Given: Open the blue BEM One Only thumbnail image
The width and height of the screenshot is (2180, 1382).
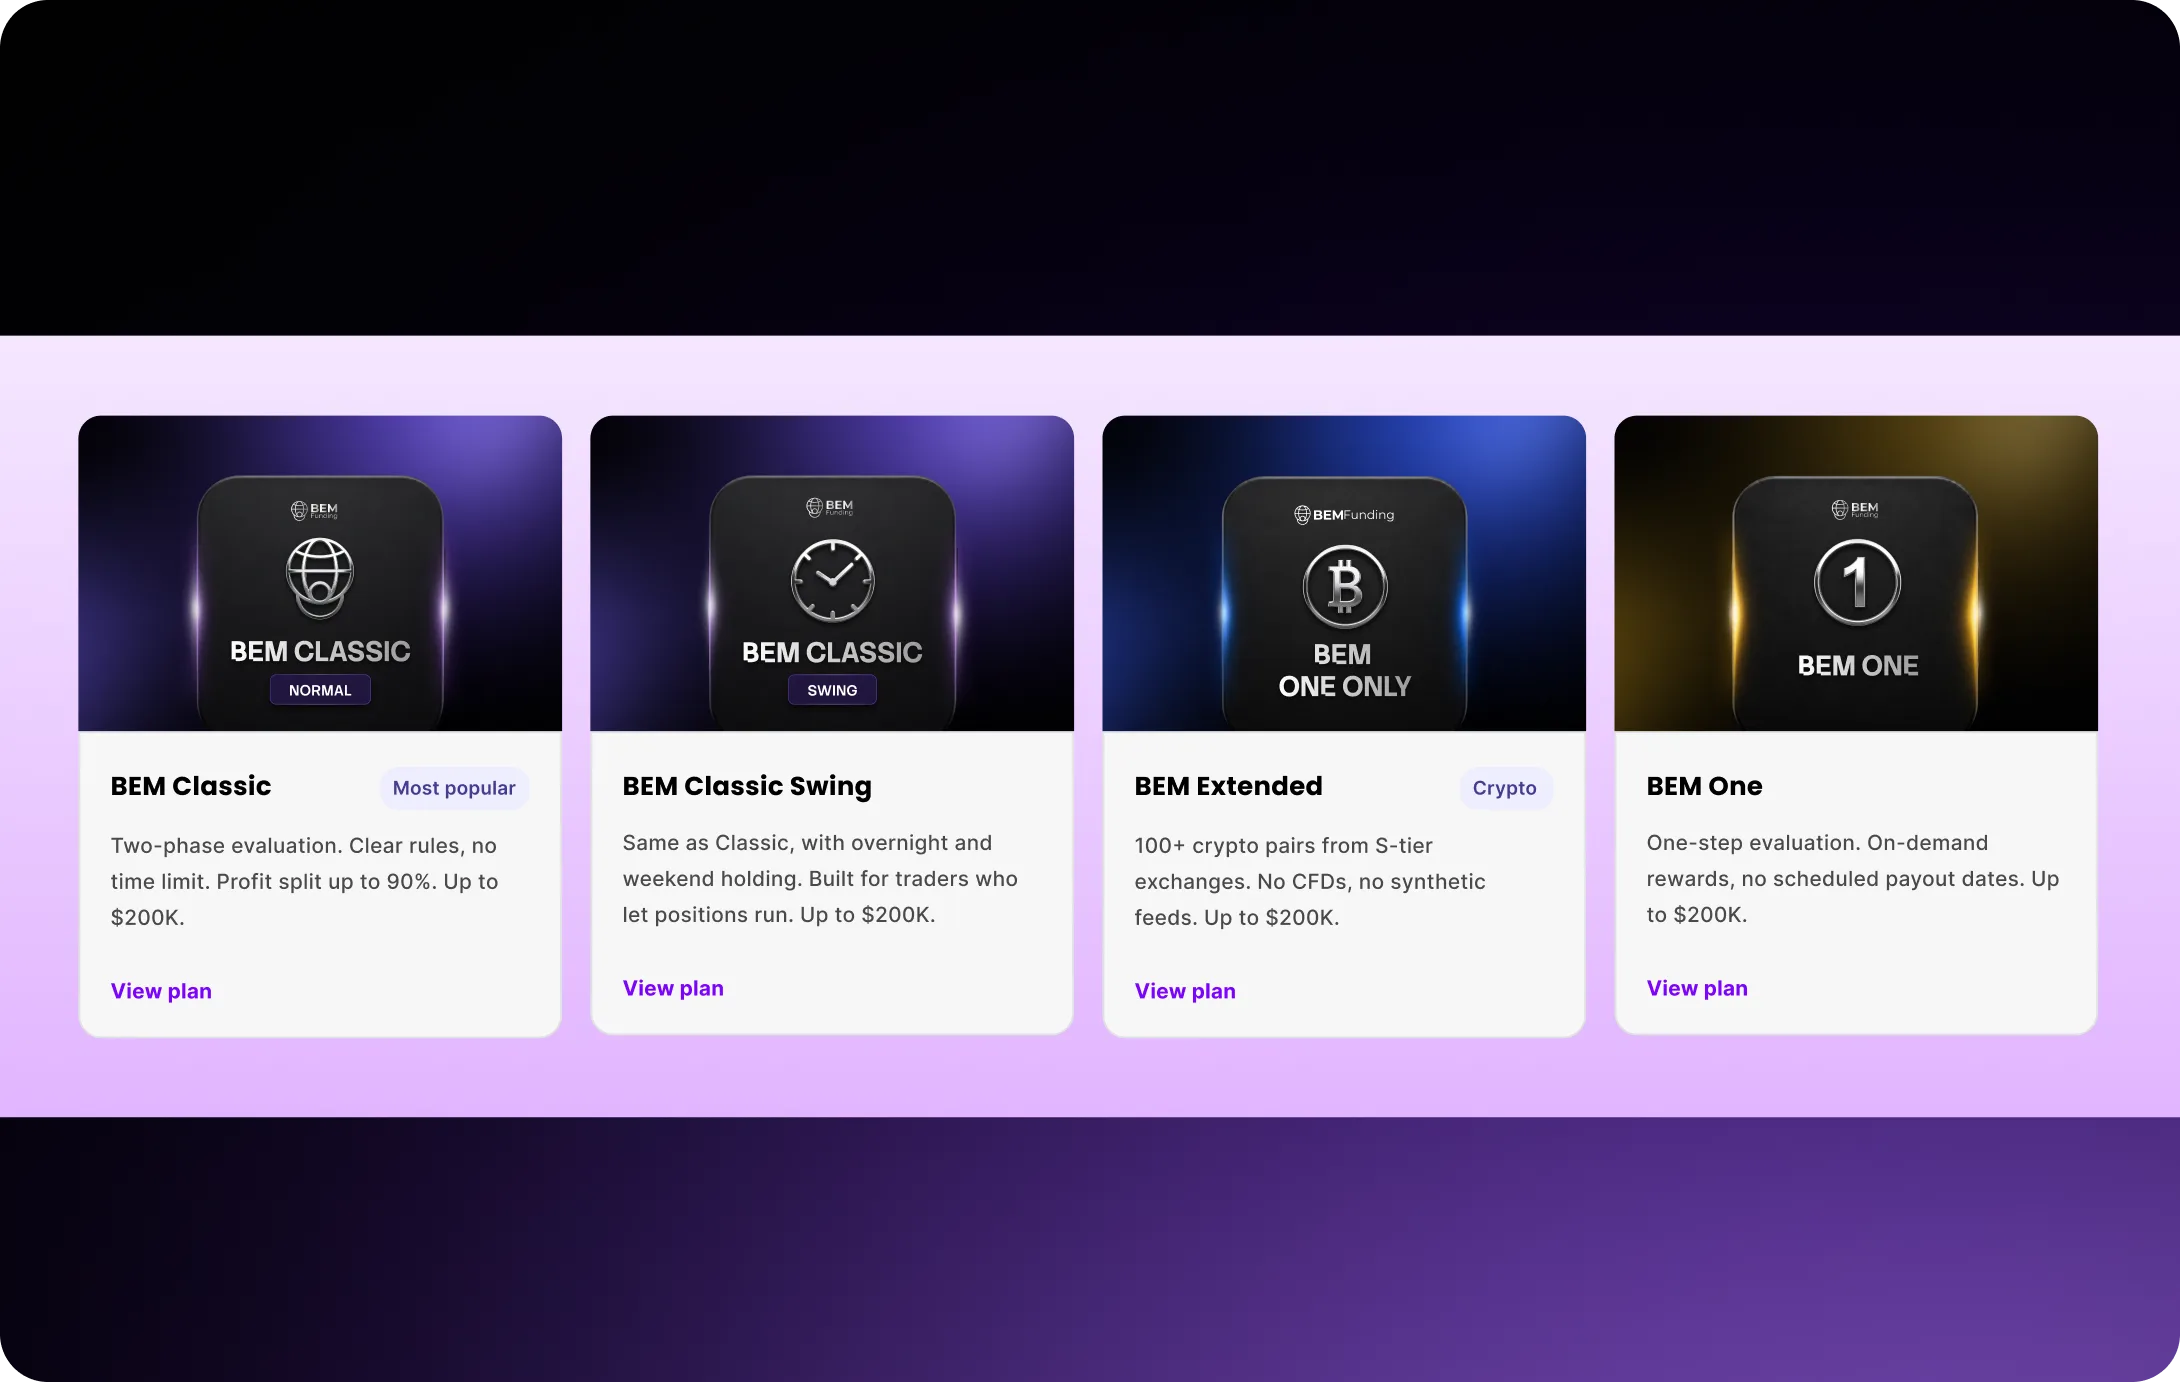Looking at the screenshot, I should [x=1344, y=573].
